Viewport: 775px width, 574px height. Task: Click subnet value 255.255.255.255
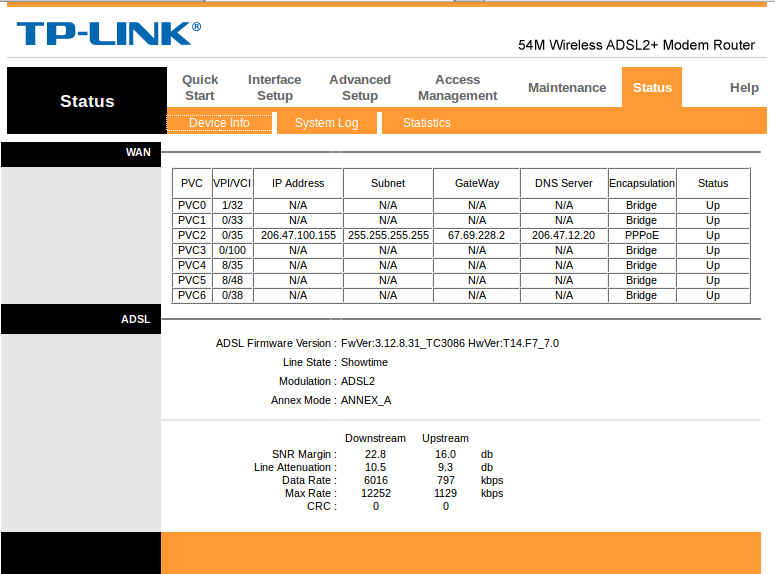pos(388,235)
